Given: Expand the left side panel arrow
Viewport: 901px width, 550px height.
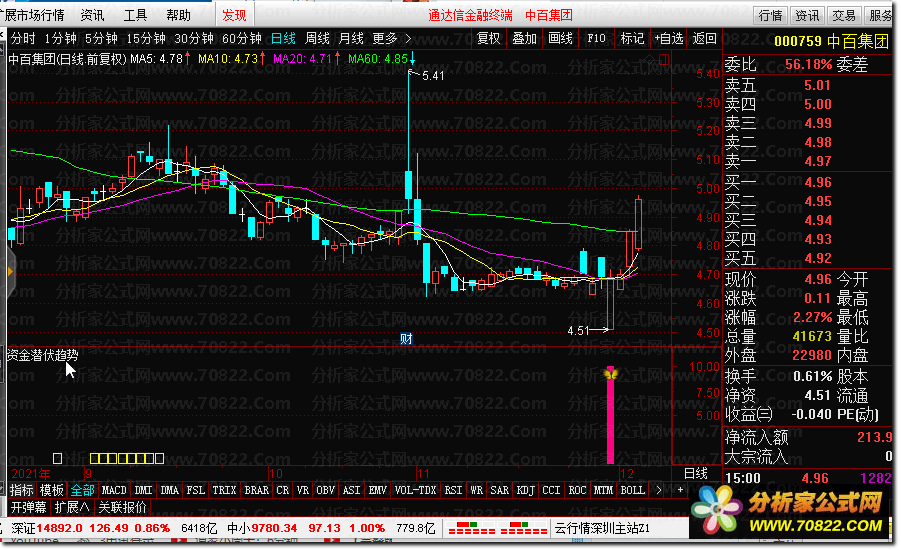Looking at the screenshot, I should [x=10, y=271].
